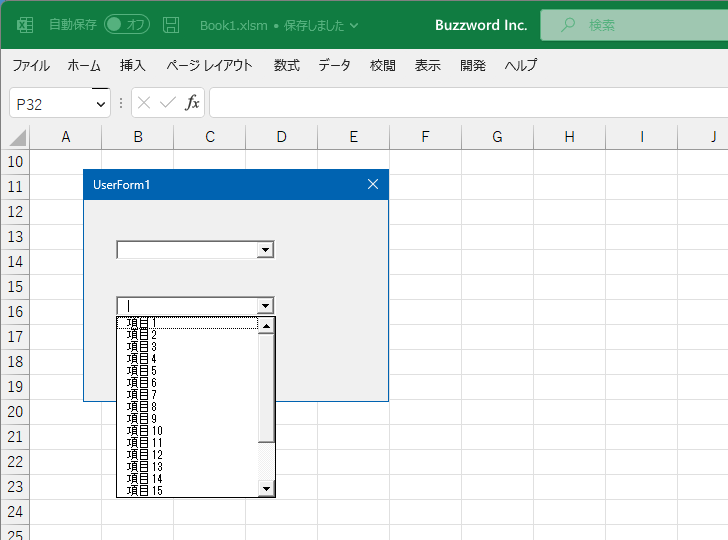Click the lower combo box text field
This screenshot has height=540, width=728.
point(188,306)
